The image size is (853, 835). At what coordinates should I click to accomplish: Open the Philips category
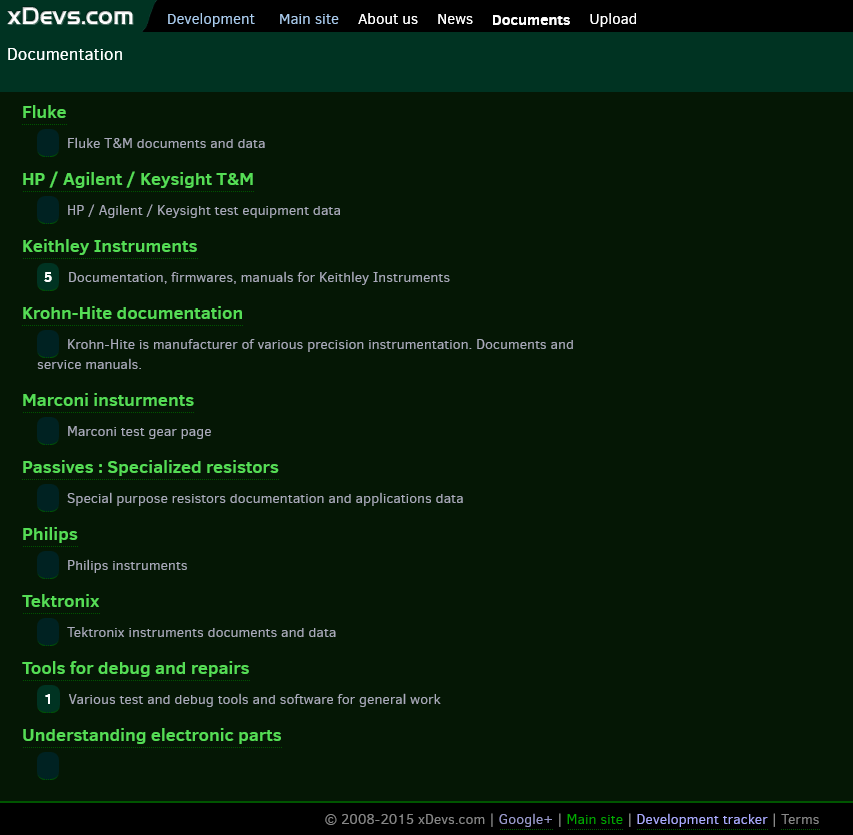50,534
